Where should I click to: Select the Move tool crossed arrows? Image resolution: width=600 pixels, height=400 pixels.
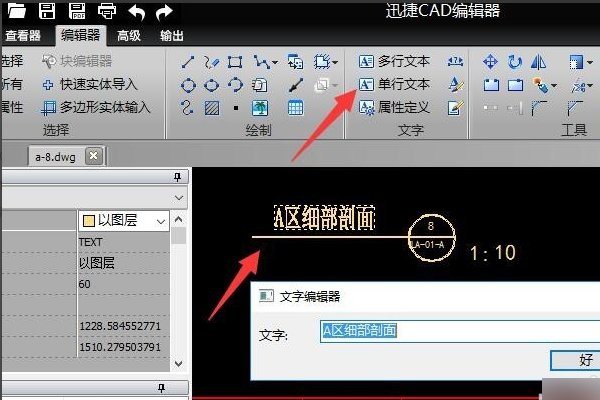[x=491, y=62]
